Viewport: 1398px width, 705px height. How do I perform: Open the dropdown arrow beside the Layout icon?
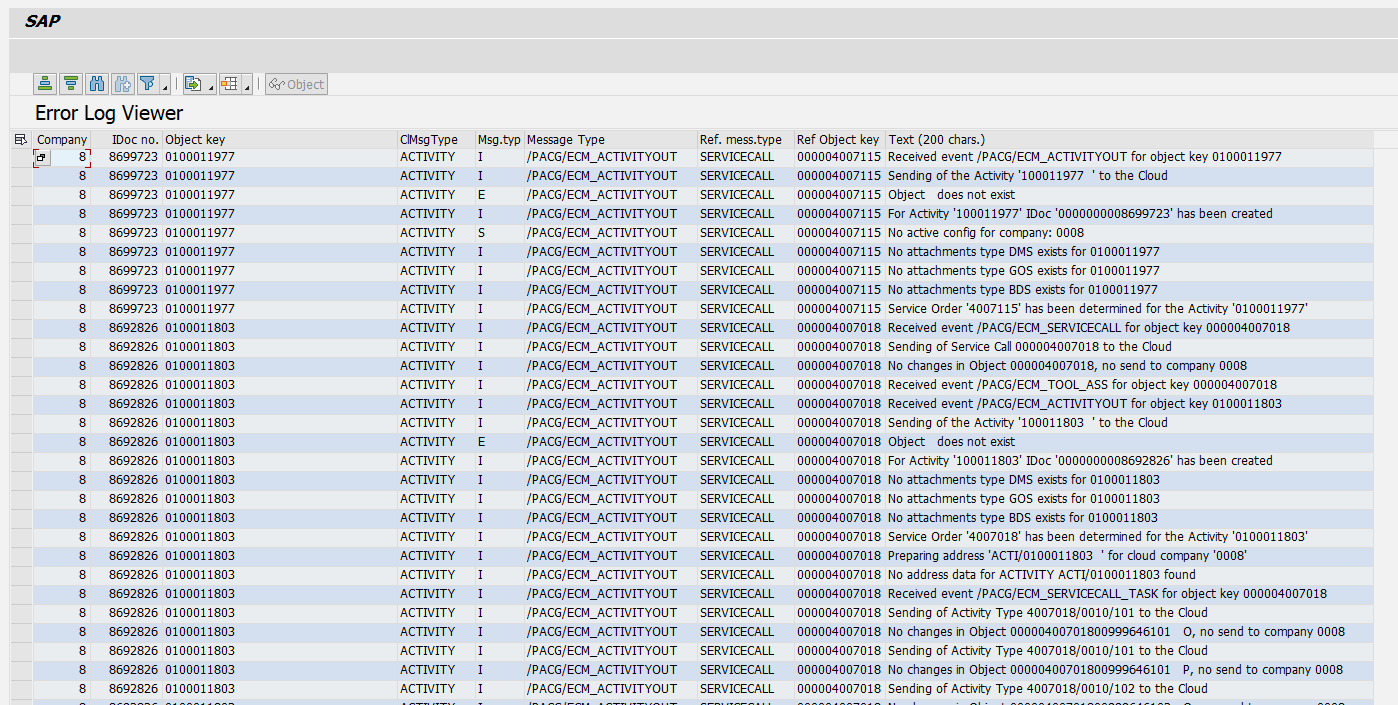click(246, 88)
